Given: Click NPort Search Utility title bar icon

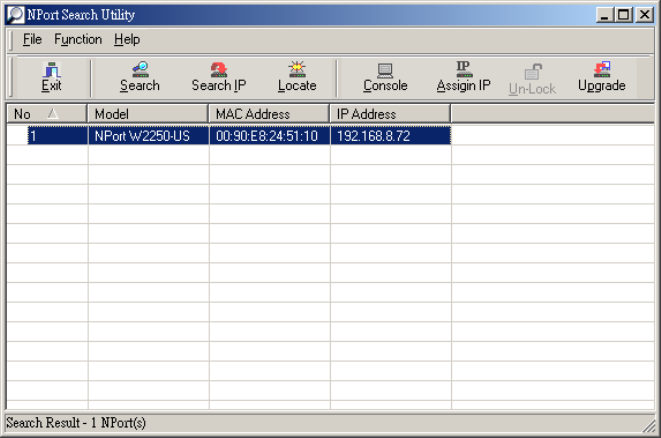Looking at the screenshot, I should click(x=16, y=15).
